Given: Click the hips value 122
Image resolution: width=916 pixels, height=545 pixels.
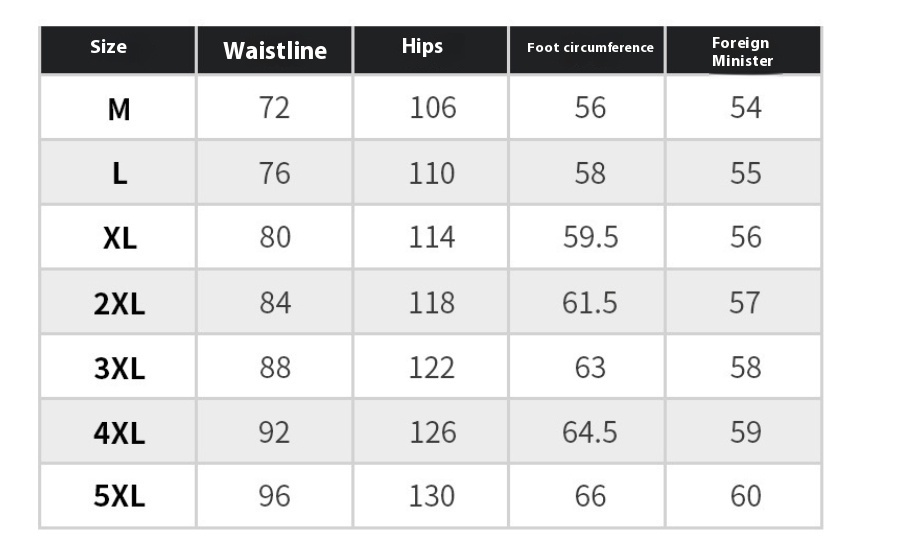Looking at the screenshot, I should tap(432, 368).
